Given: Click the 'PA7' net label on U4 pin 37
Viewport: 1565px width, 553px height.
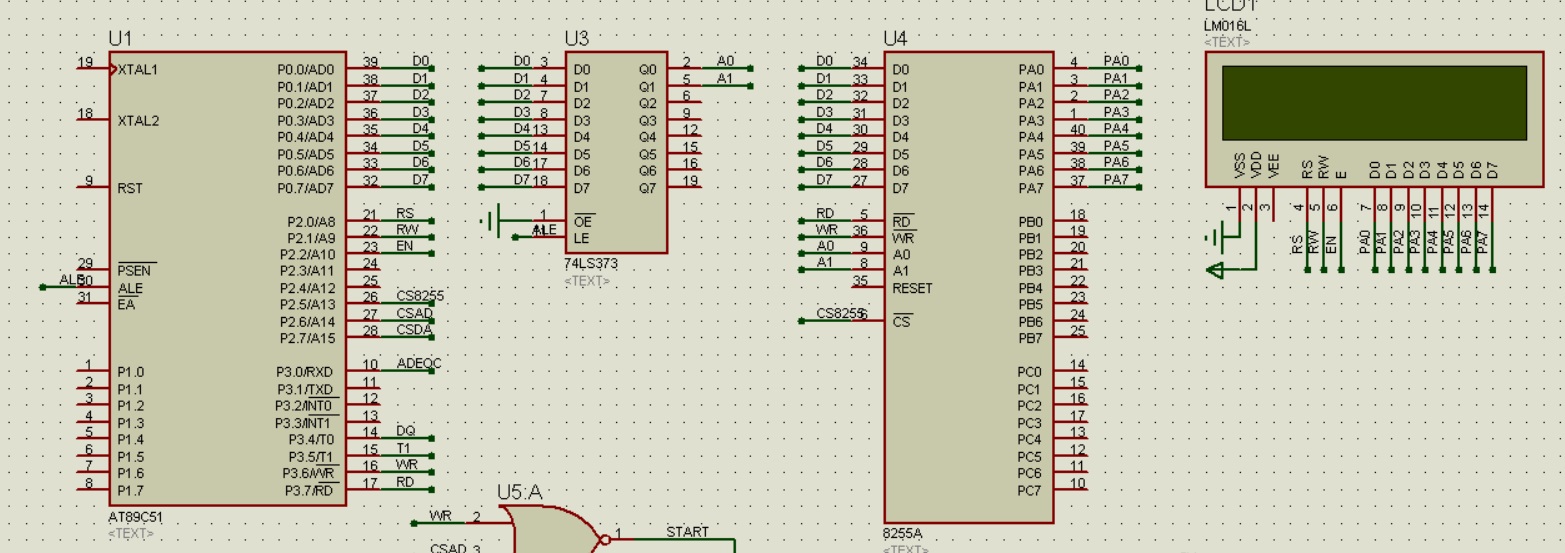Looking at the screenshot, I should (x=1116, y=180).
